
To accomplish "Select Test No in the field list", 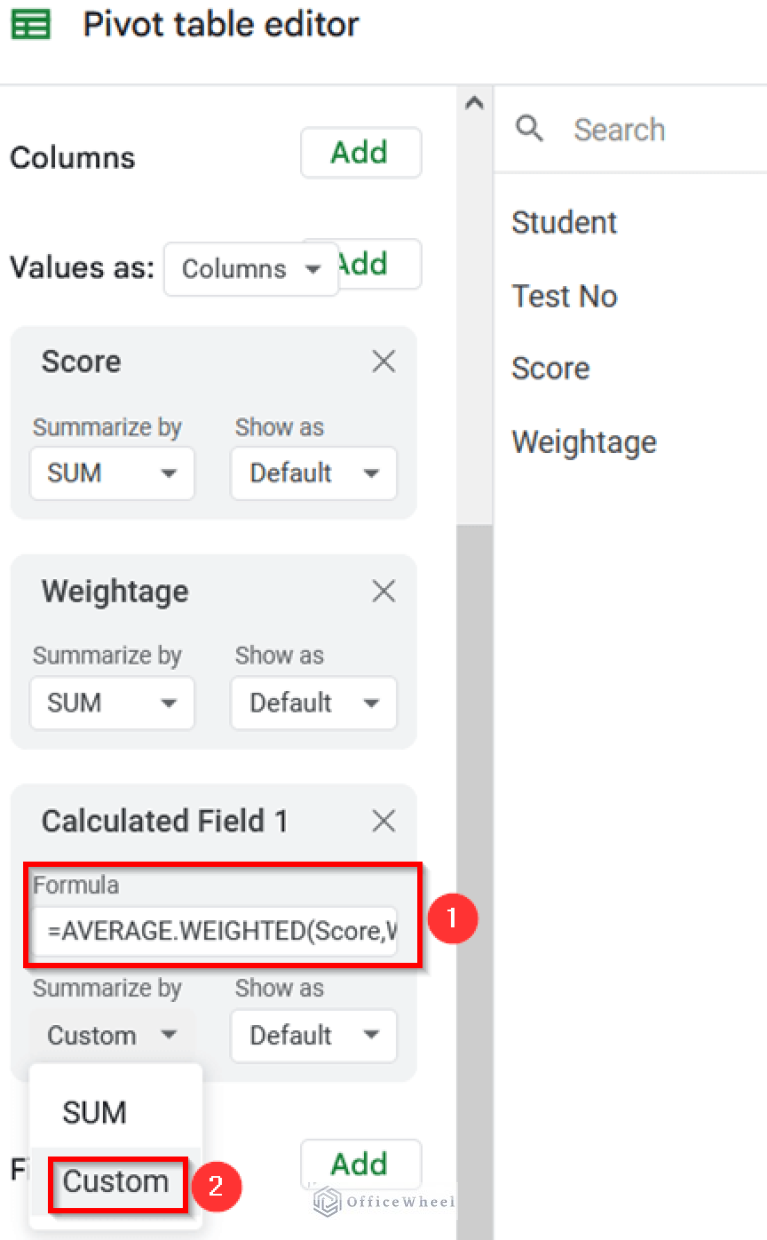I will point(564,295).
